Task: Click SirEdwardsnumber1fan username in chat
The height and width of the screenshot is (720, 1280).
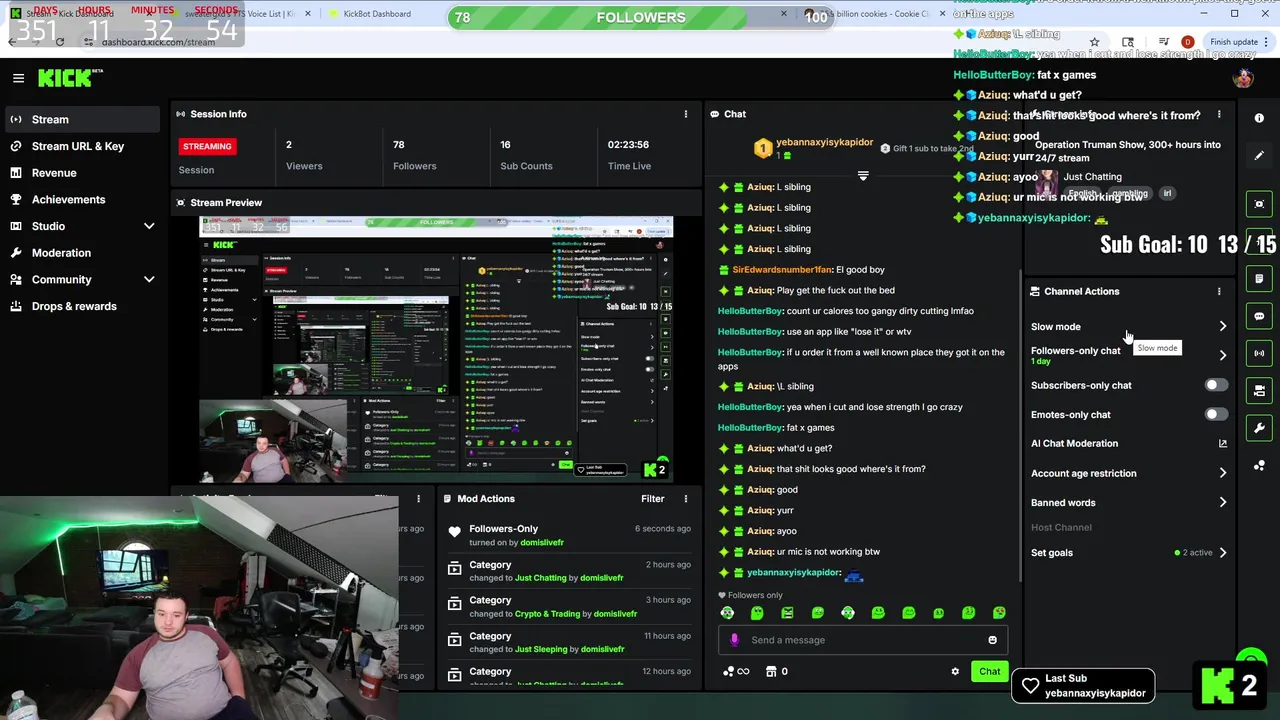Action: click(x=782, y=270)
